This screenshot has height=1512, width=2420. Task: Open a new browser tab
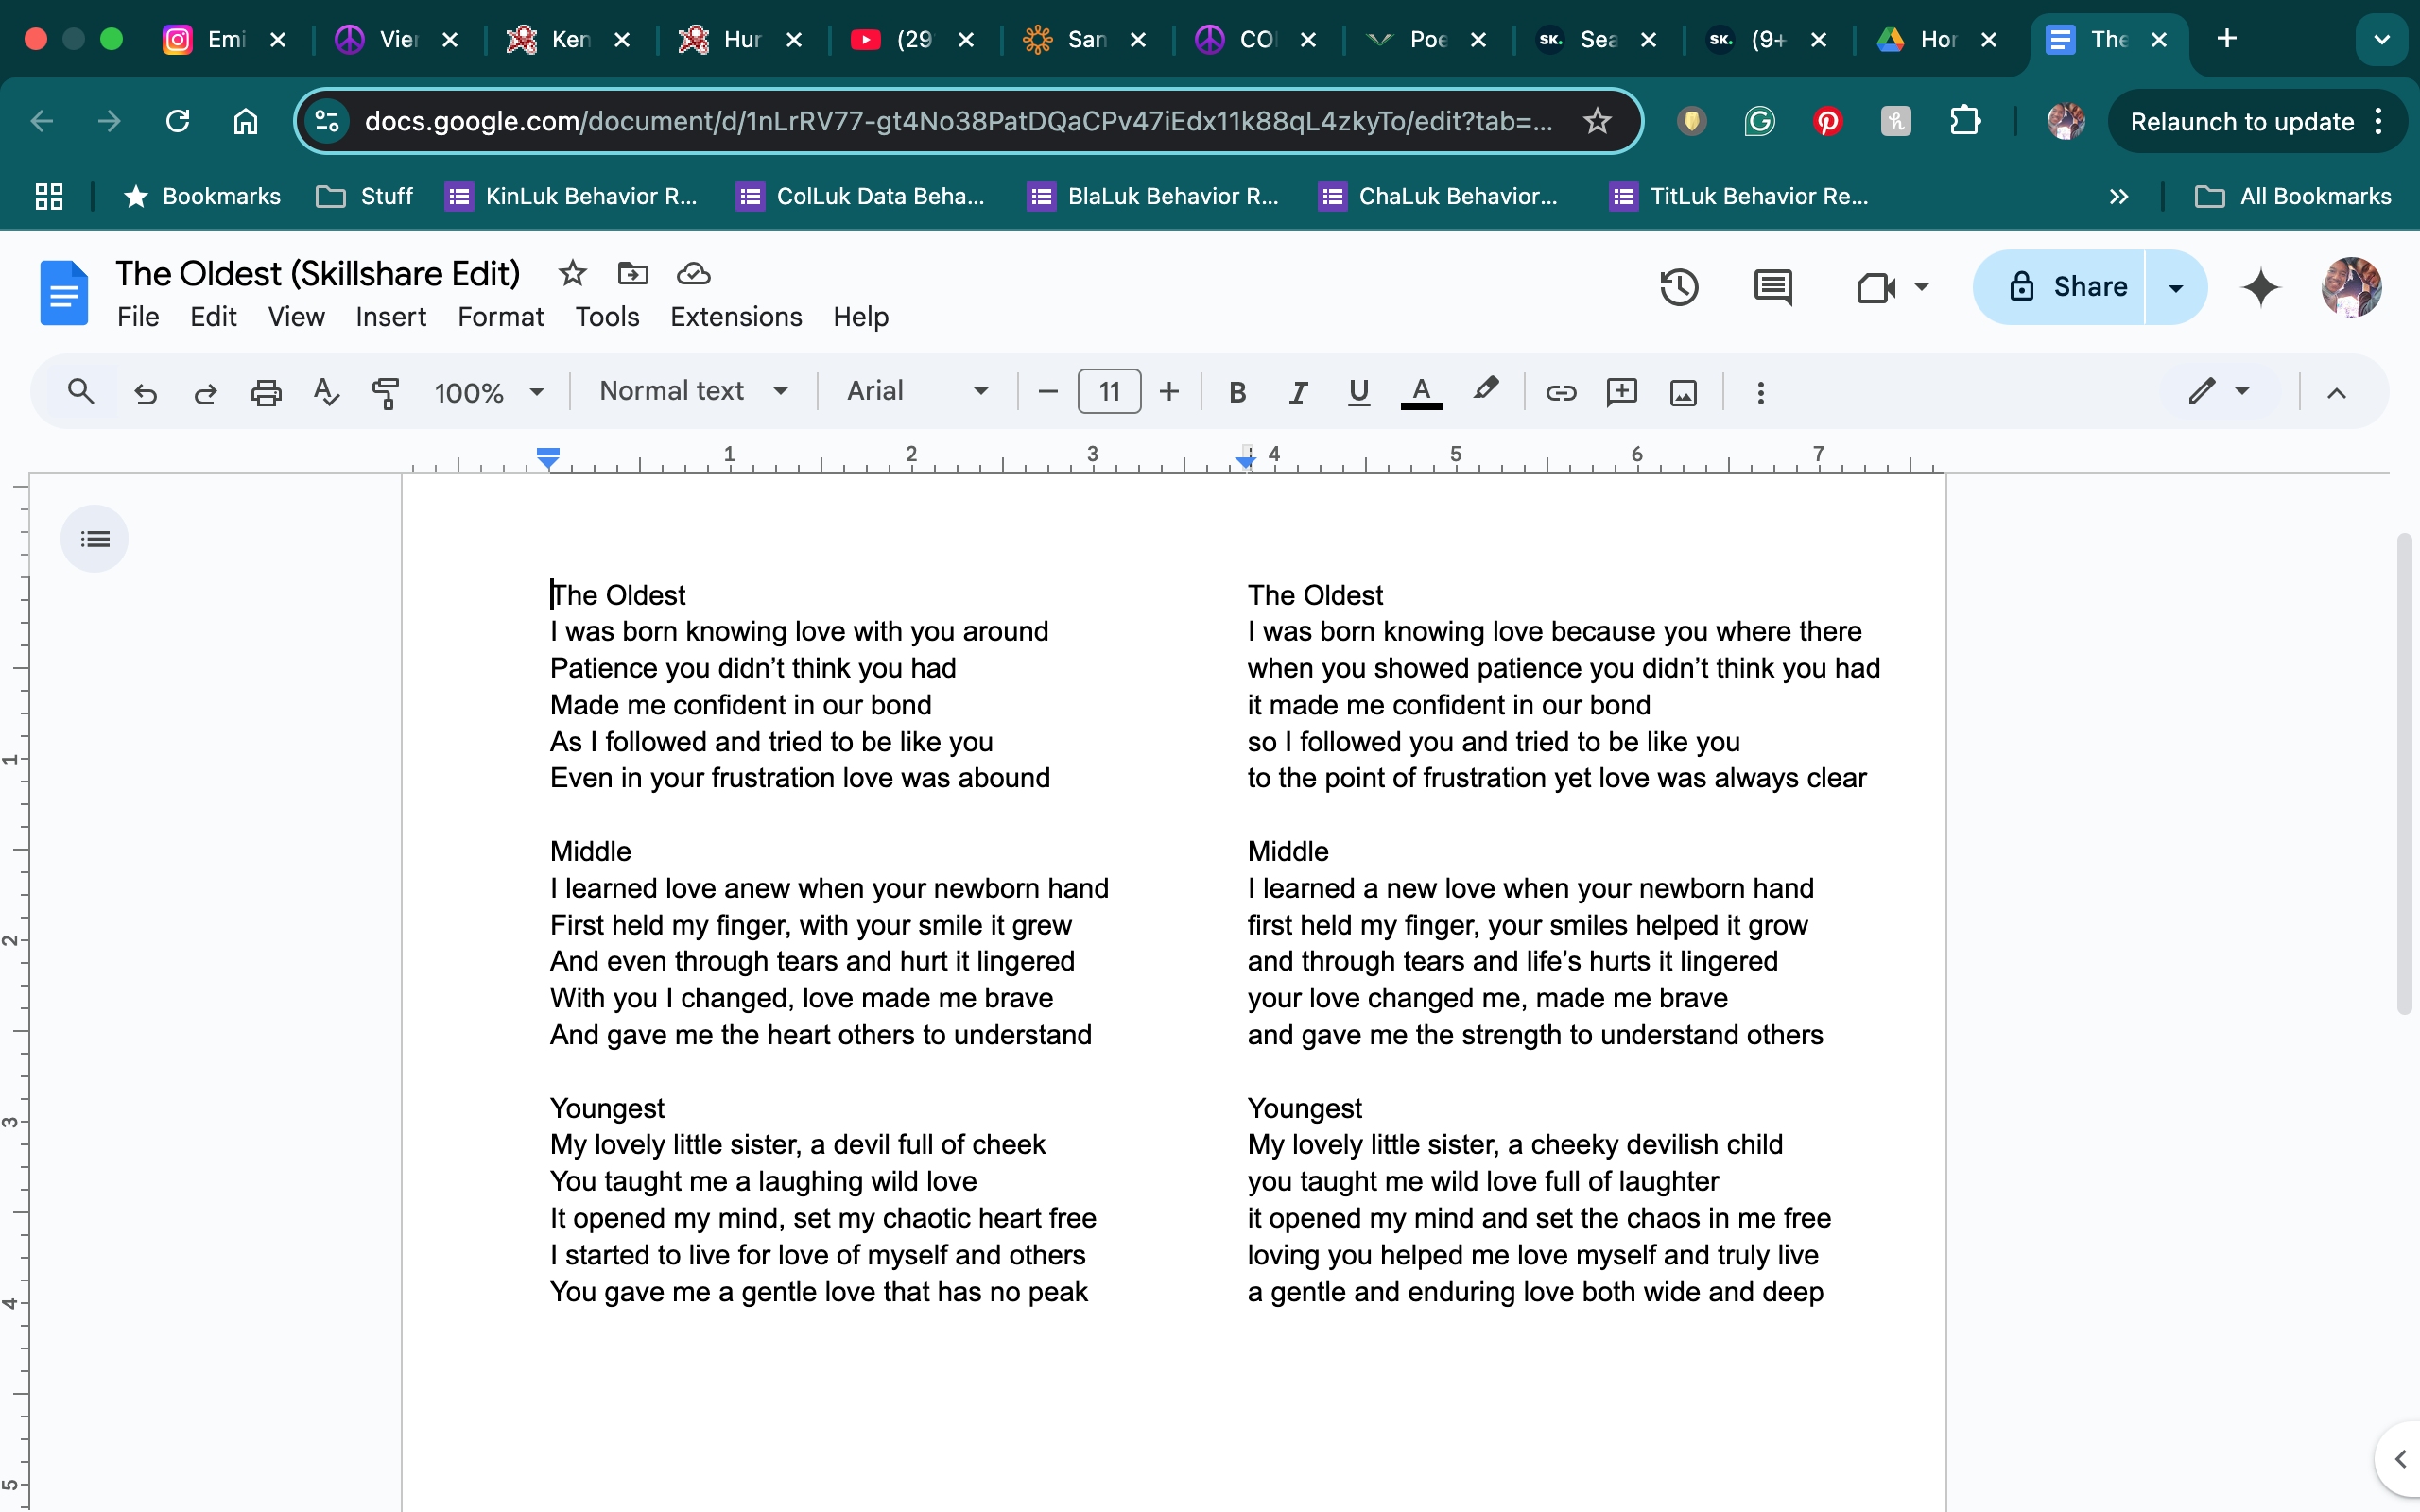click(2226, 39)
